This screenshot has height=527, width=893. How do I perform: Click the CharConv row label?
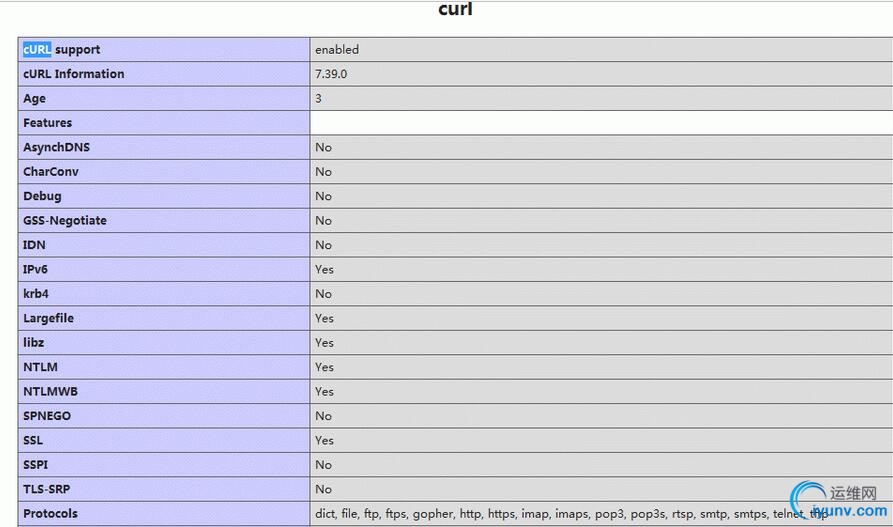coord(50,172)
